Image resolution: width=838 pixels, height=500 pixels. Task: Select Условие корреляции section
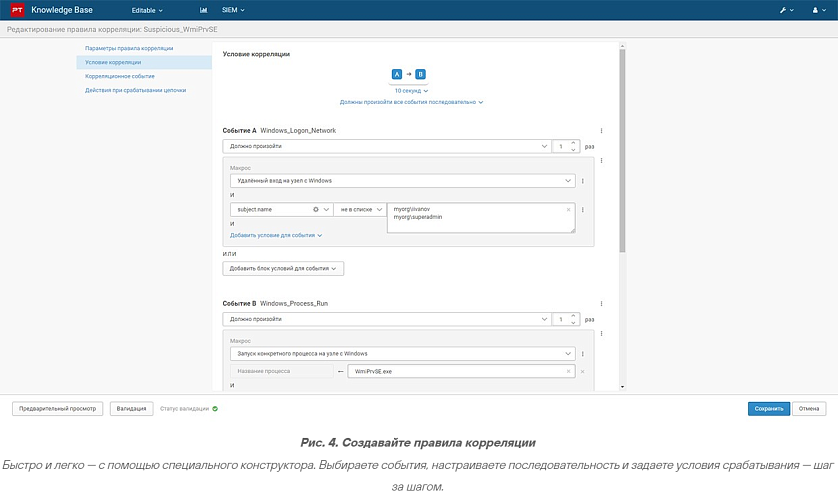click(144, 62)
